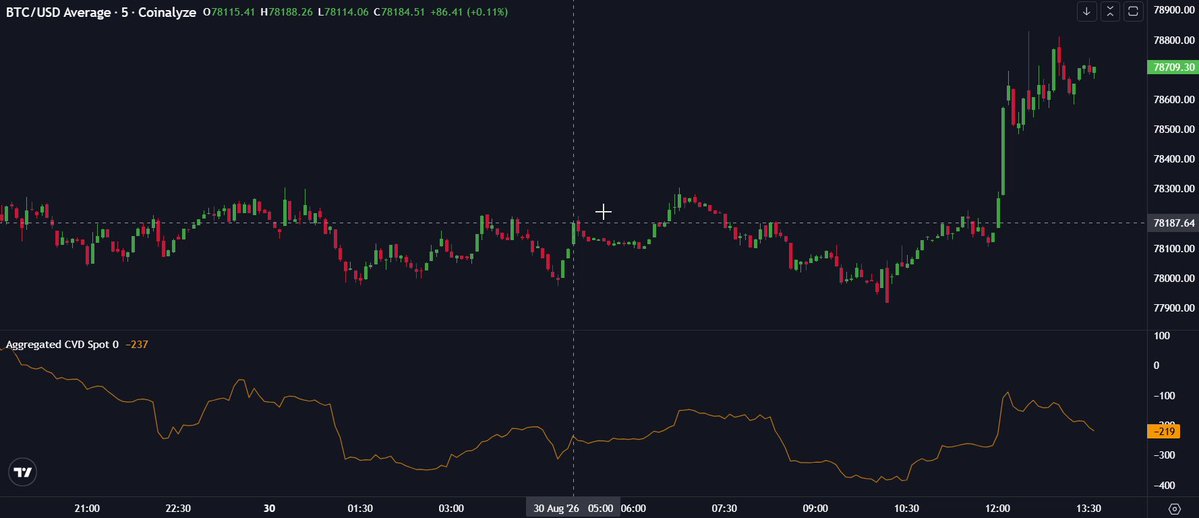1199x518 pixels.
Task: Click the 78000.00 price scale label
Action: [1174, 279]
